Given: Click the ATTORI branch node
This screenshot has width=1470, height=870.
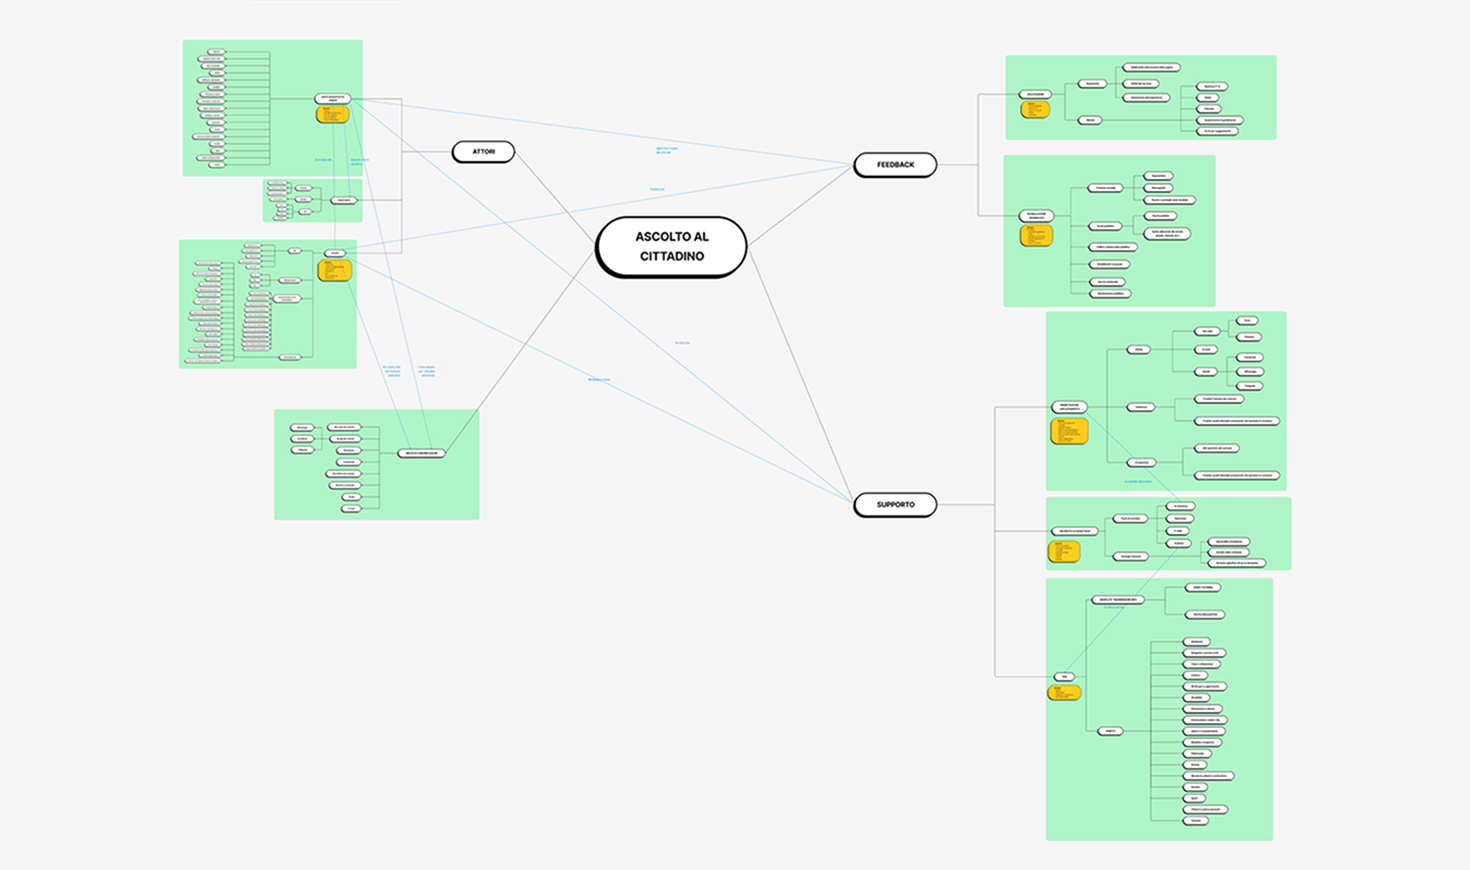Looking at the screenshot, I should (483, 152).
